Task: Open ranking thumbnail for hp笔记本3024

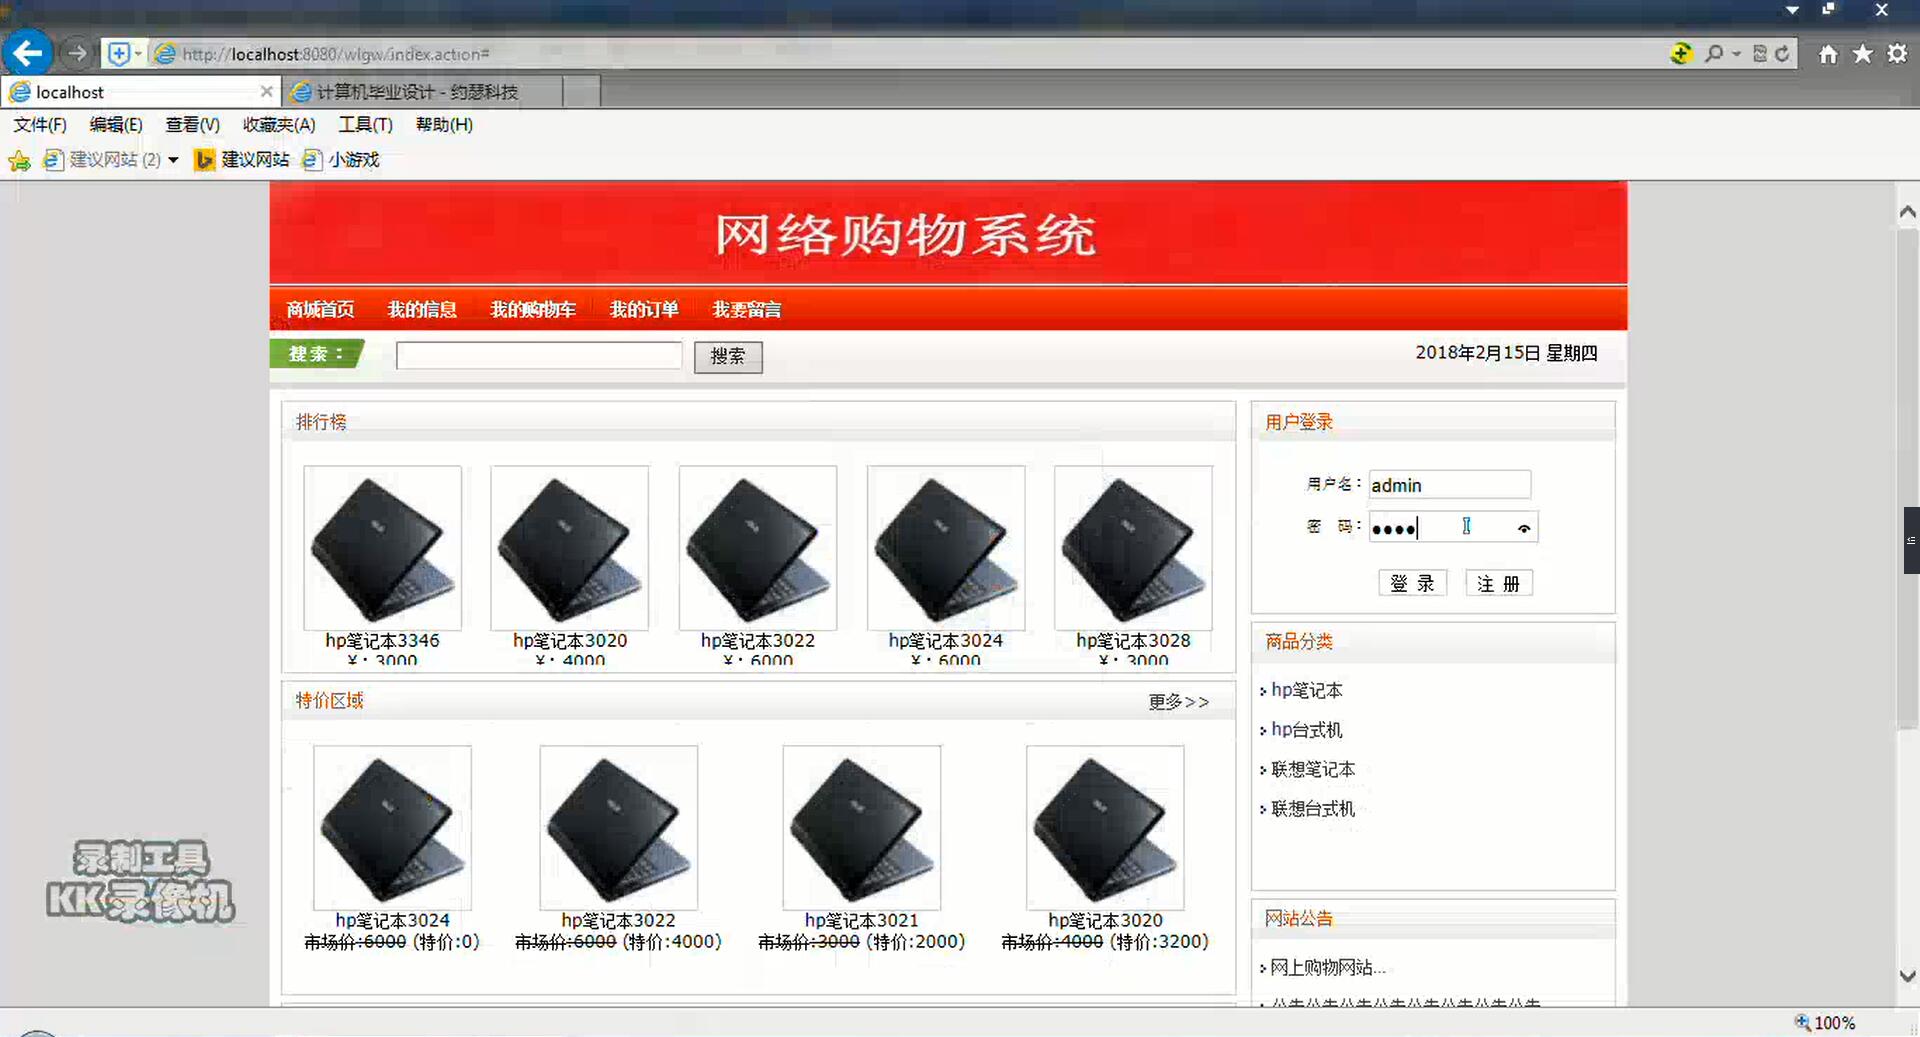Action: click(x=946, y=547)
